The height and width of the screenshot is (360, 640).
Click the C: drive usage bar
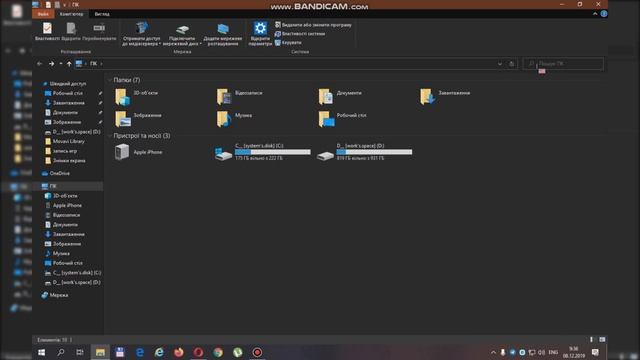coord(273,152)
